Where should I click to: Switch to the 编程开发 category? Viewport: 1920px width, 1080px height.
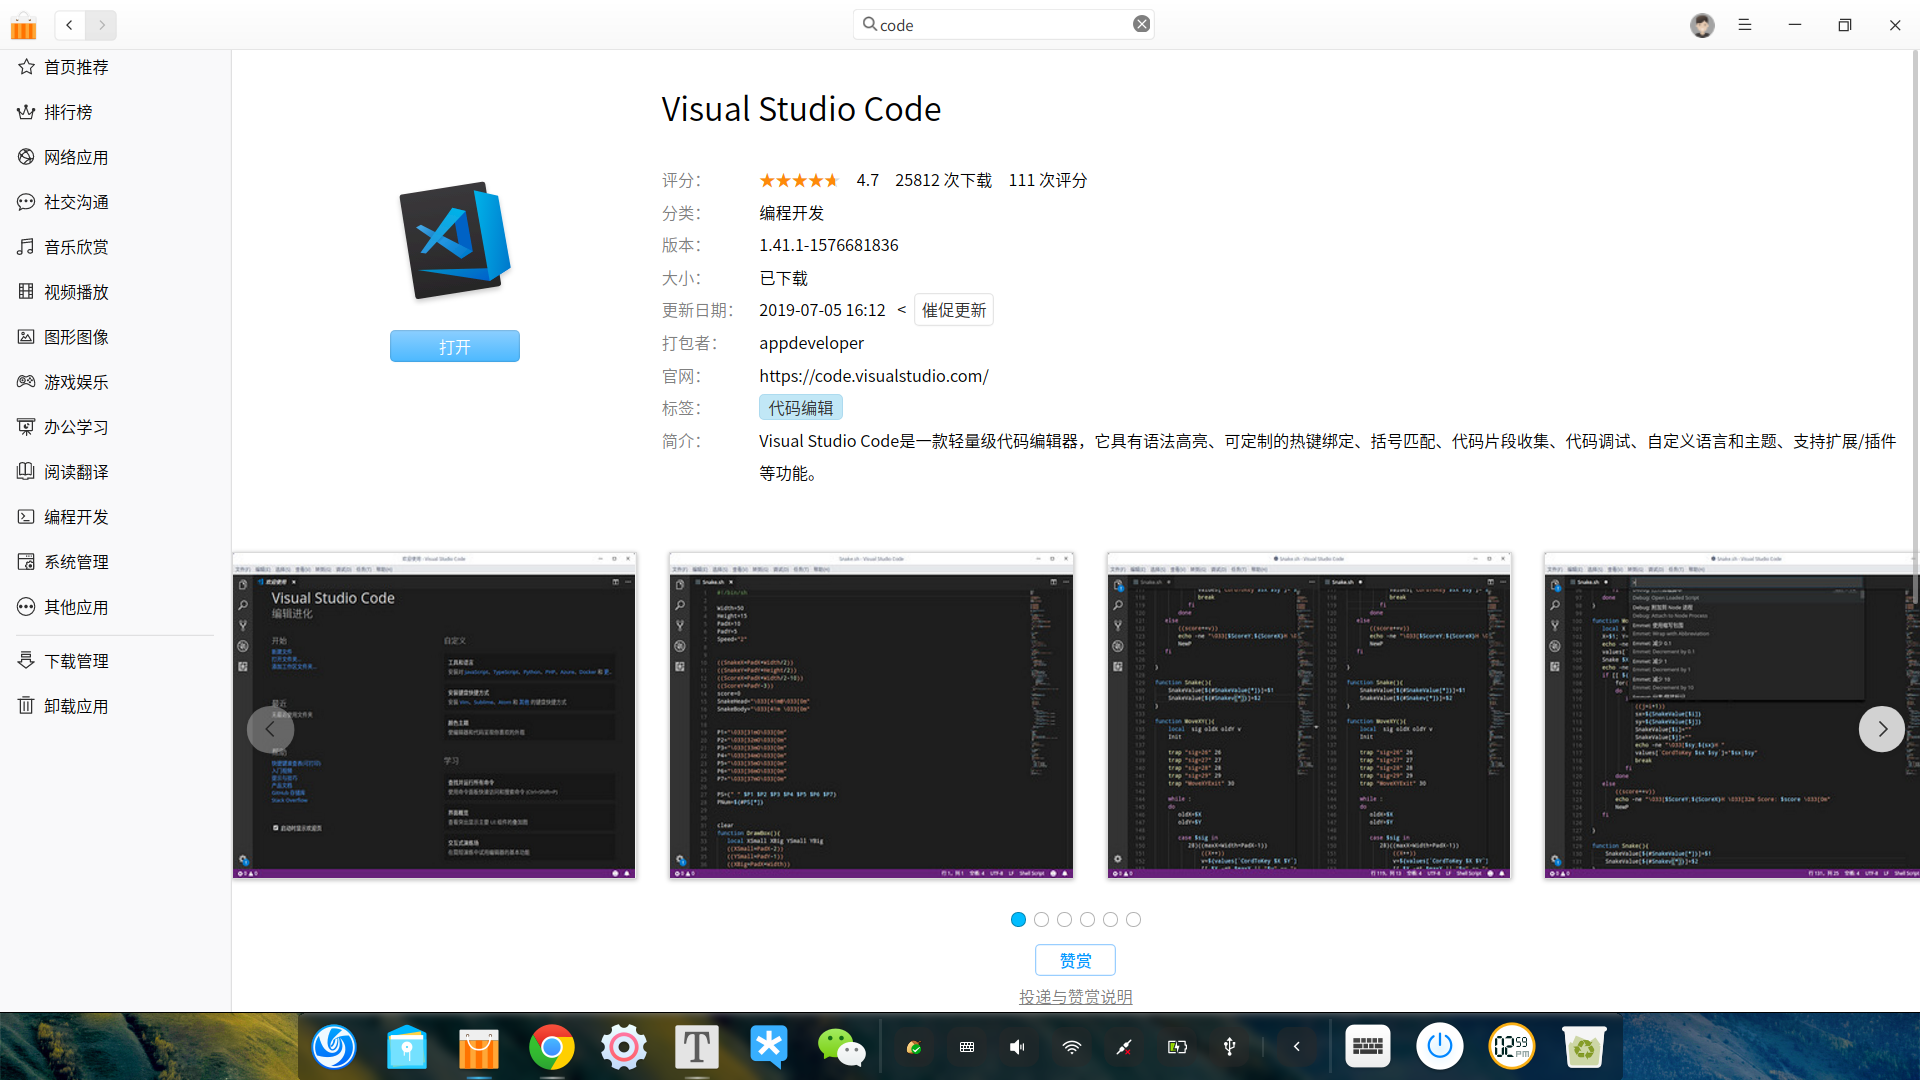point(75,516)
